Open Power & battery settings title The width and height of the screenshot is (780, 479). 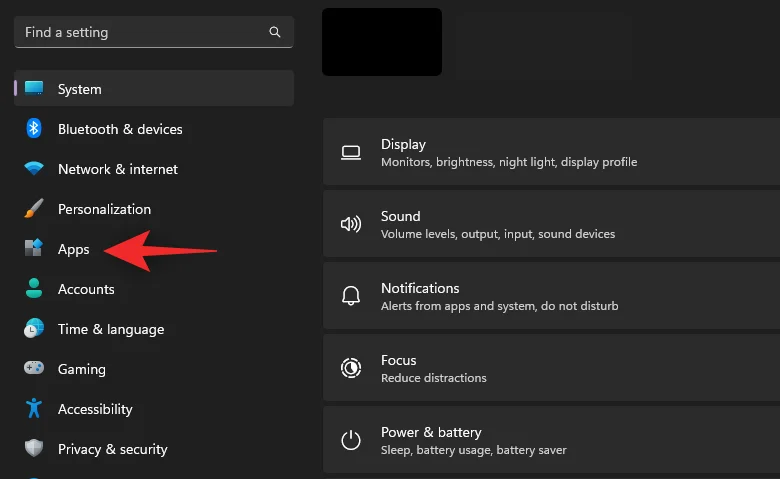[x=431, y=432]
